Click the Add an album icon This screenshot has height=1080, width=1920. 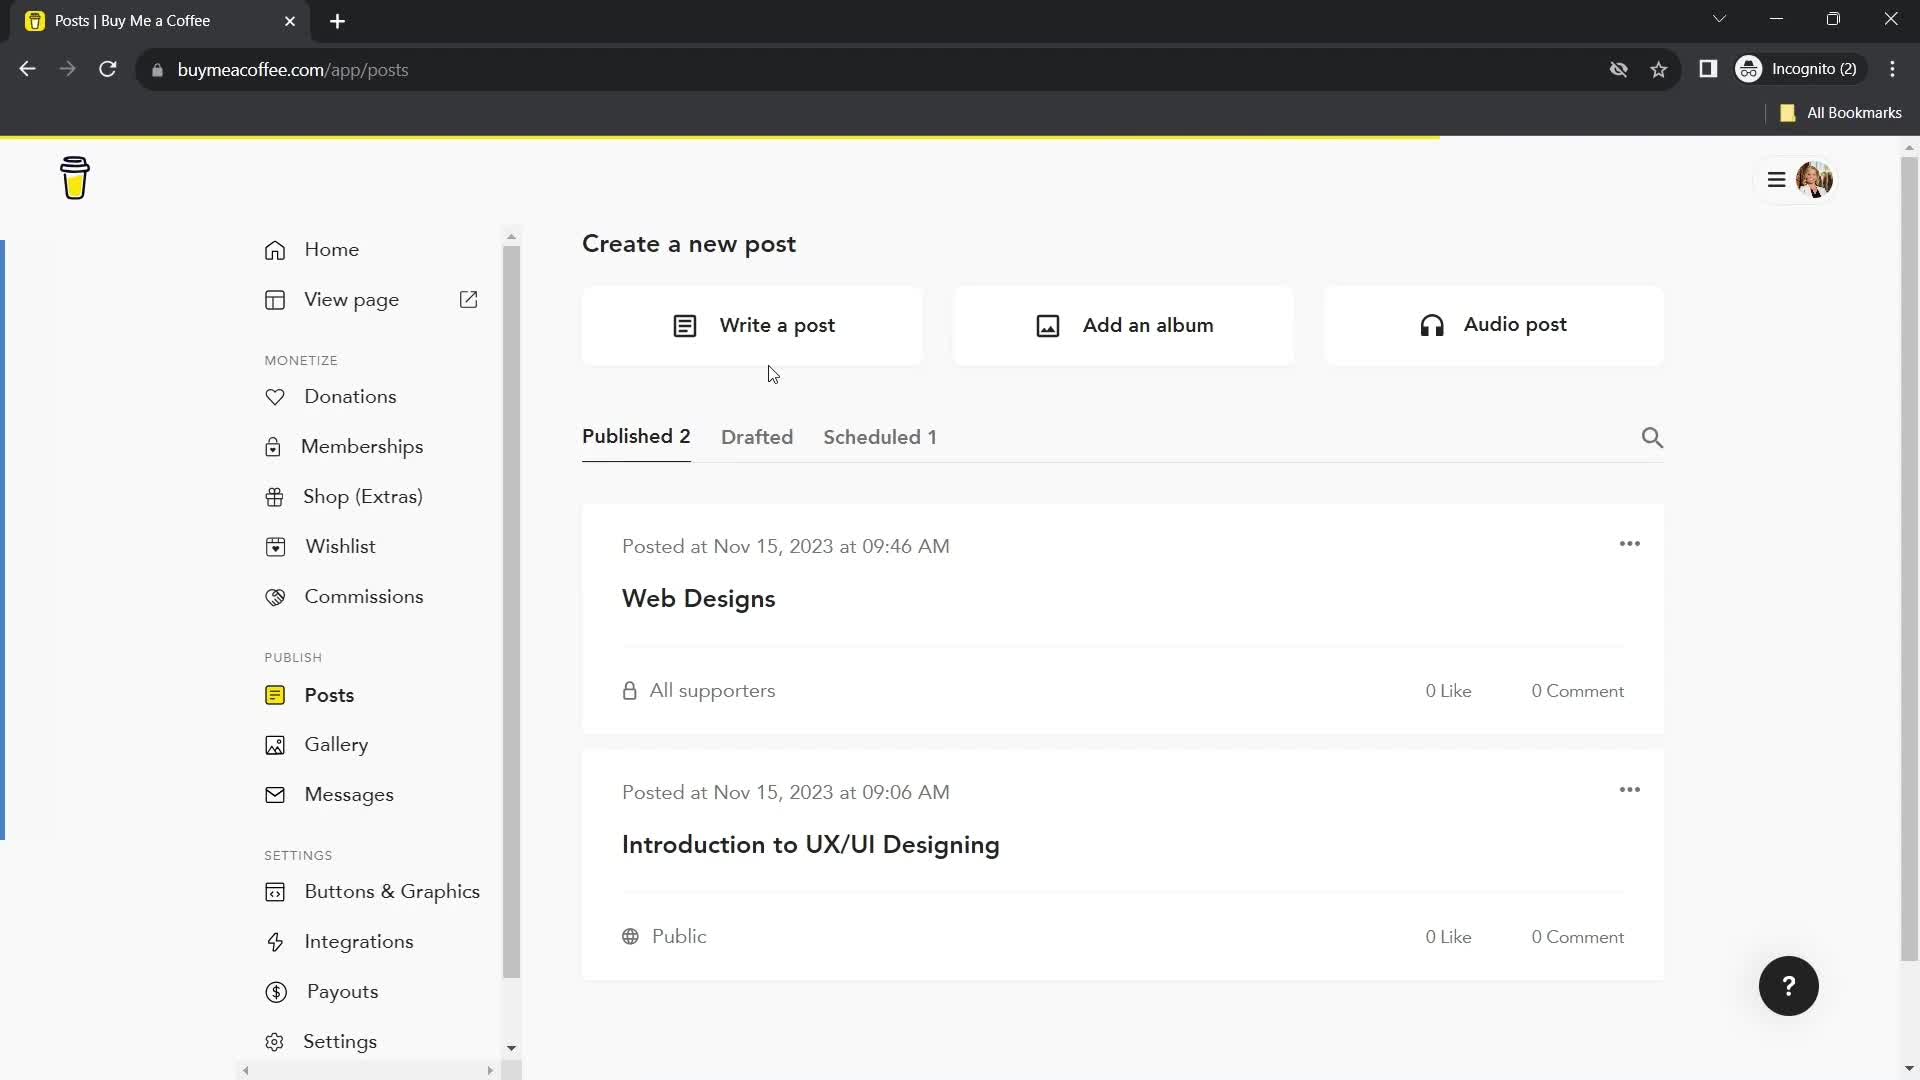coord(1047,324)
